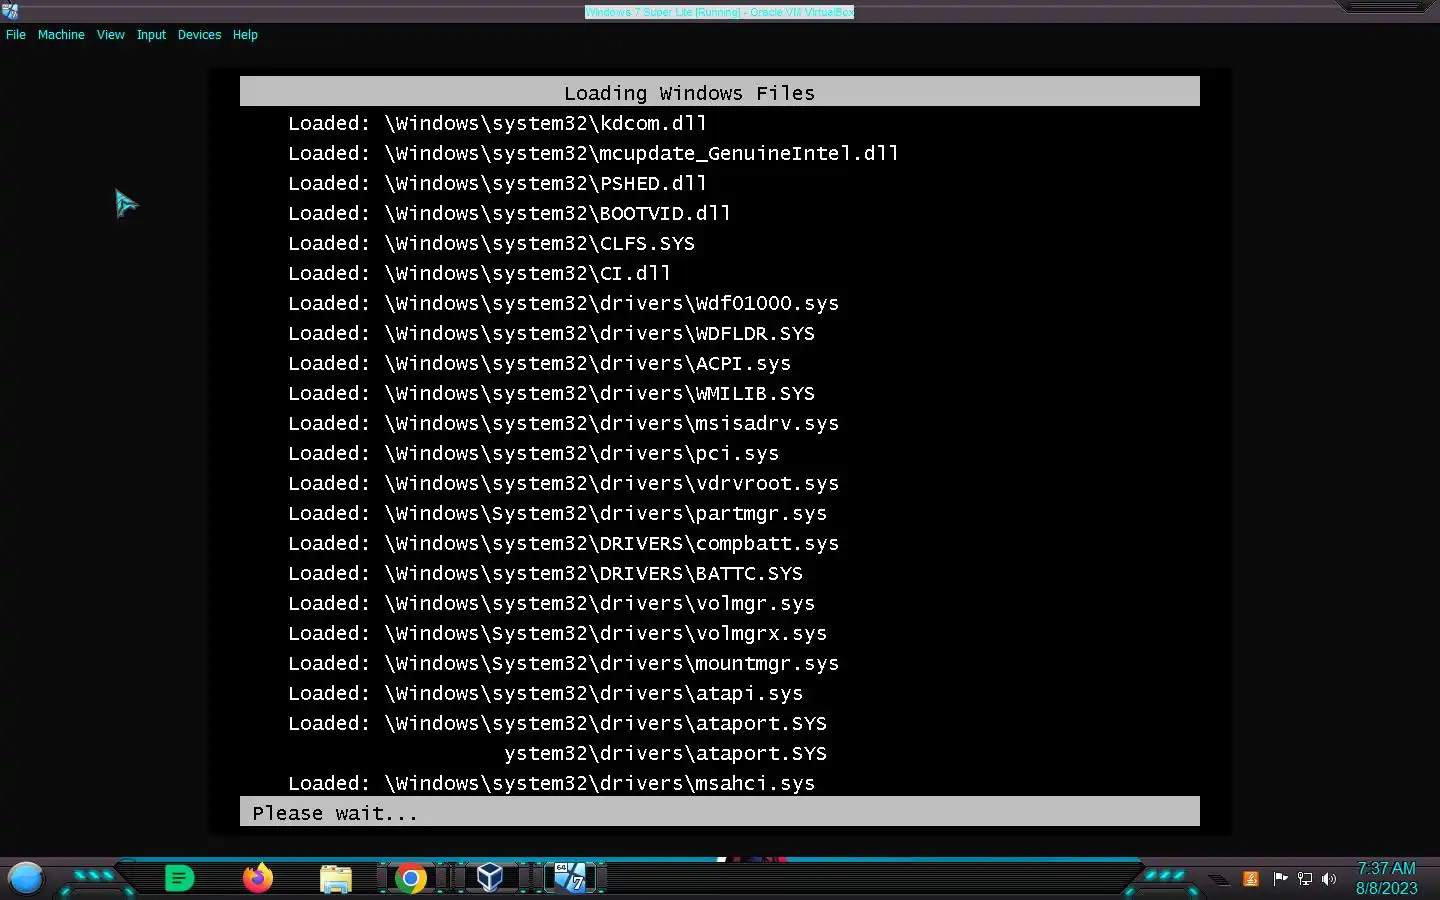Click the compbatt.sys line
1440x900 pixels.
click(563, 543)
